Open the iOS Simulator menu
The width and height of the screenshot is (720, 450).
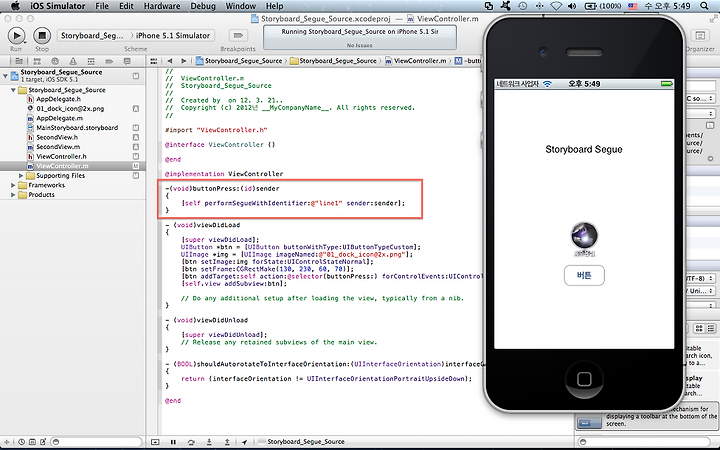point(57,6)
